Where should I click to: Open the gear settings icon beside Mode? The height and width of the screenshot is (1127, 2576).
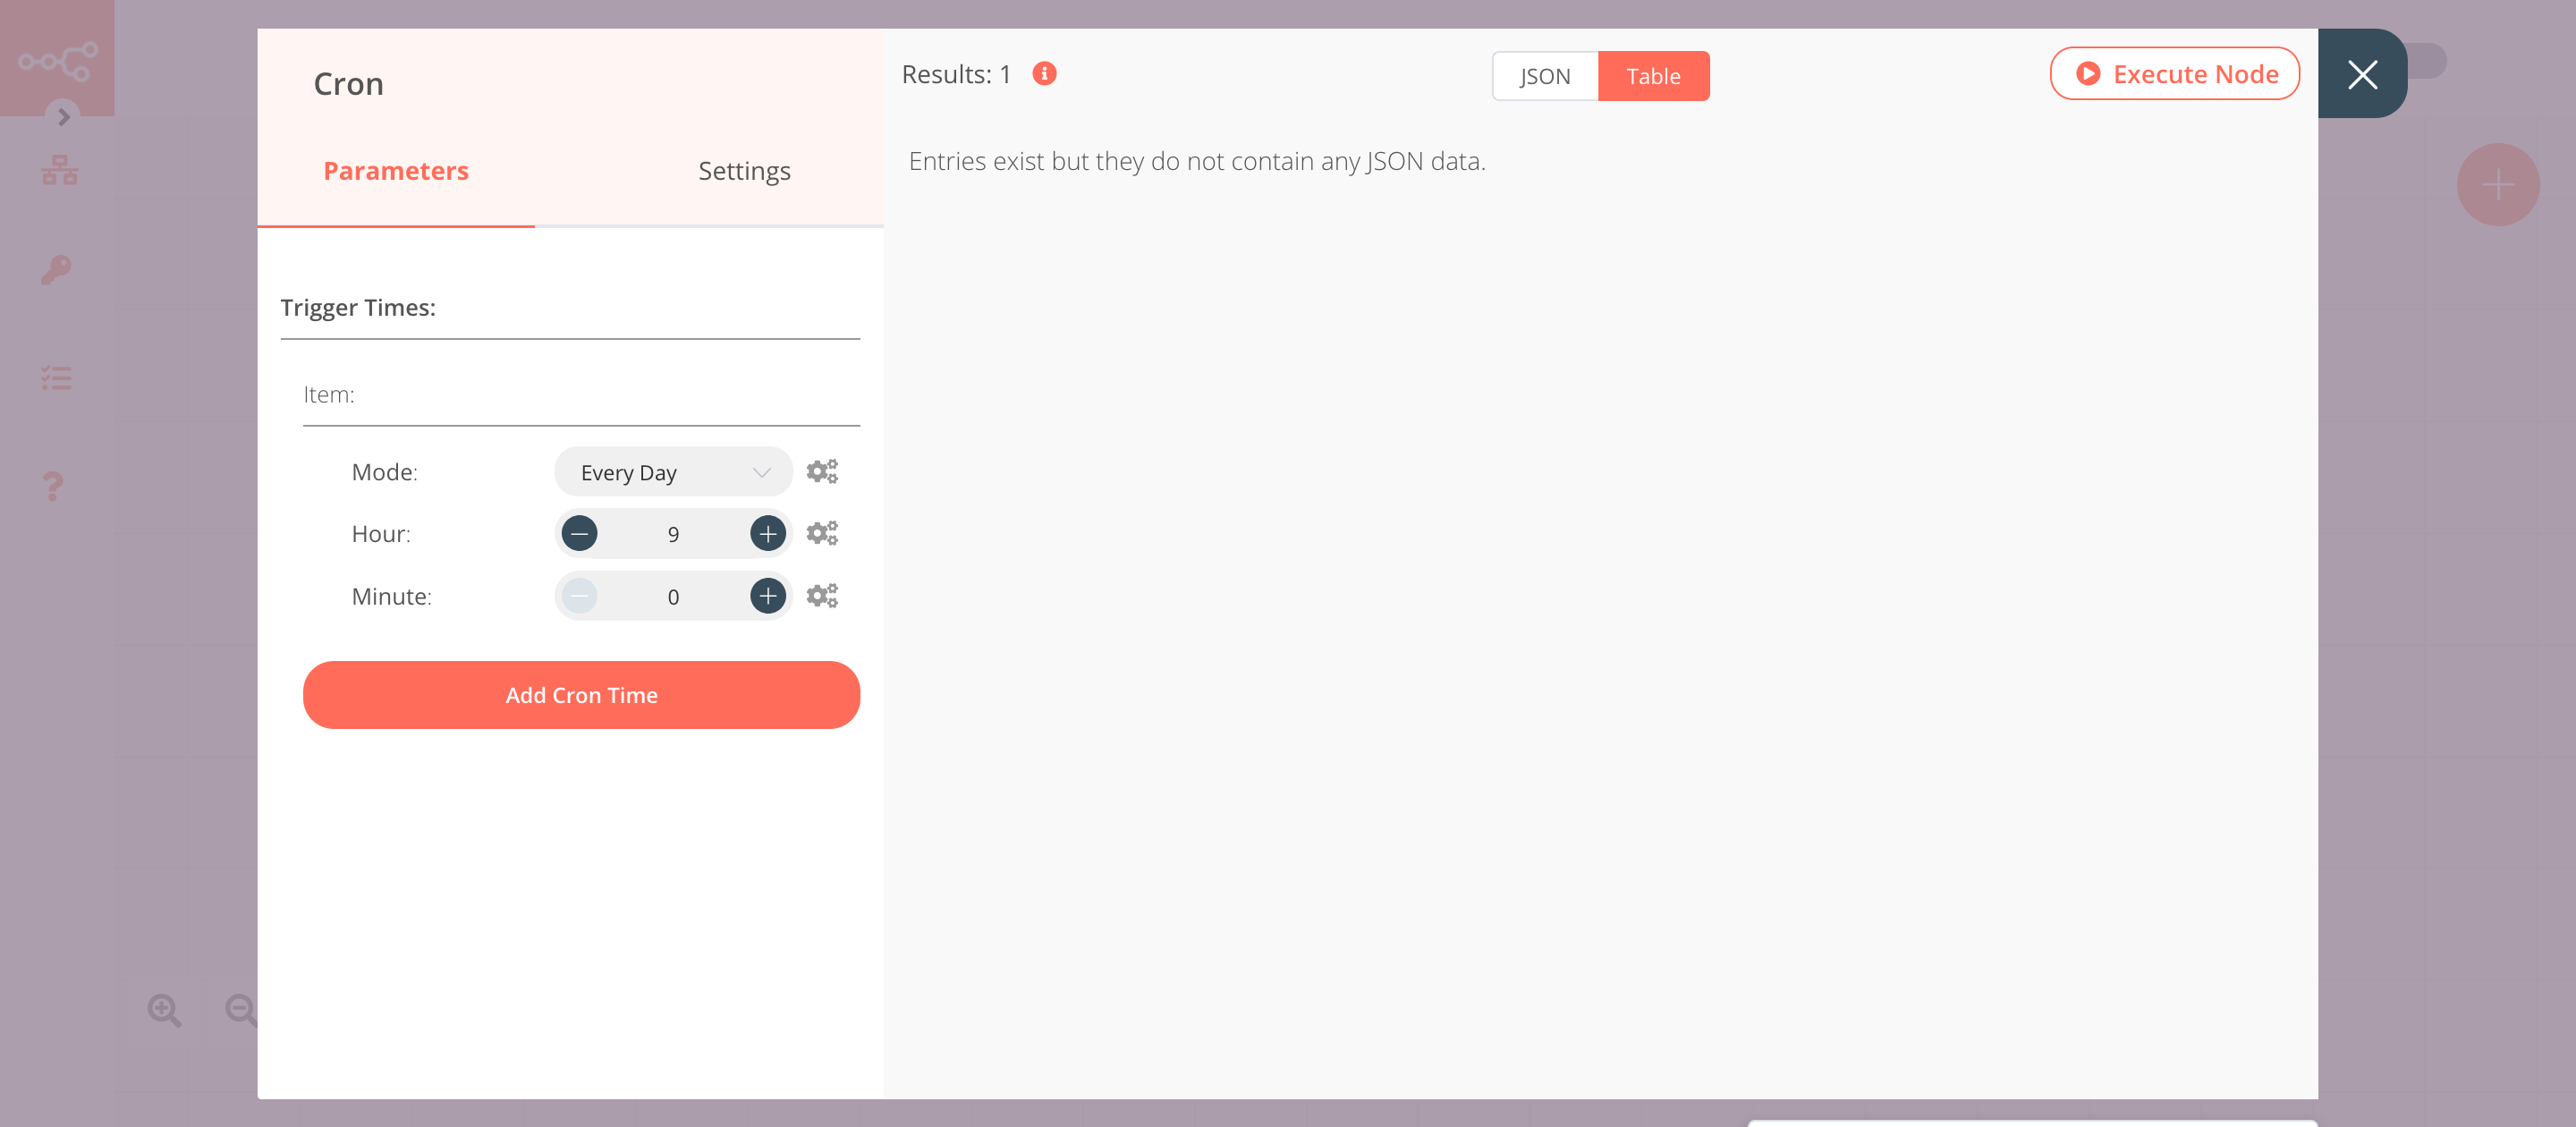click(822, 471)
